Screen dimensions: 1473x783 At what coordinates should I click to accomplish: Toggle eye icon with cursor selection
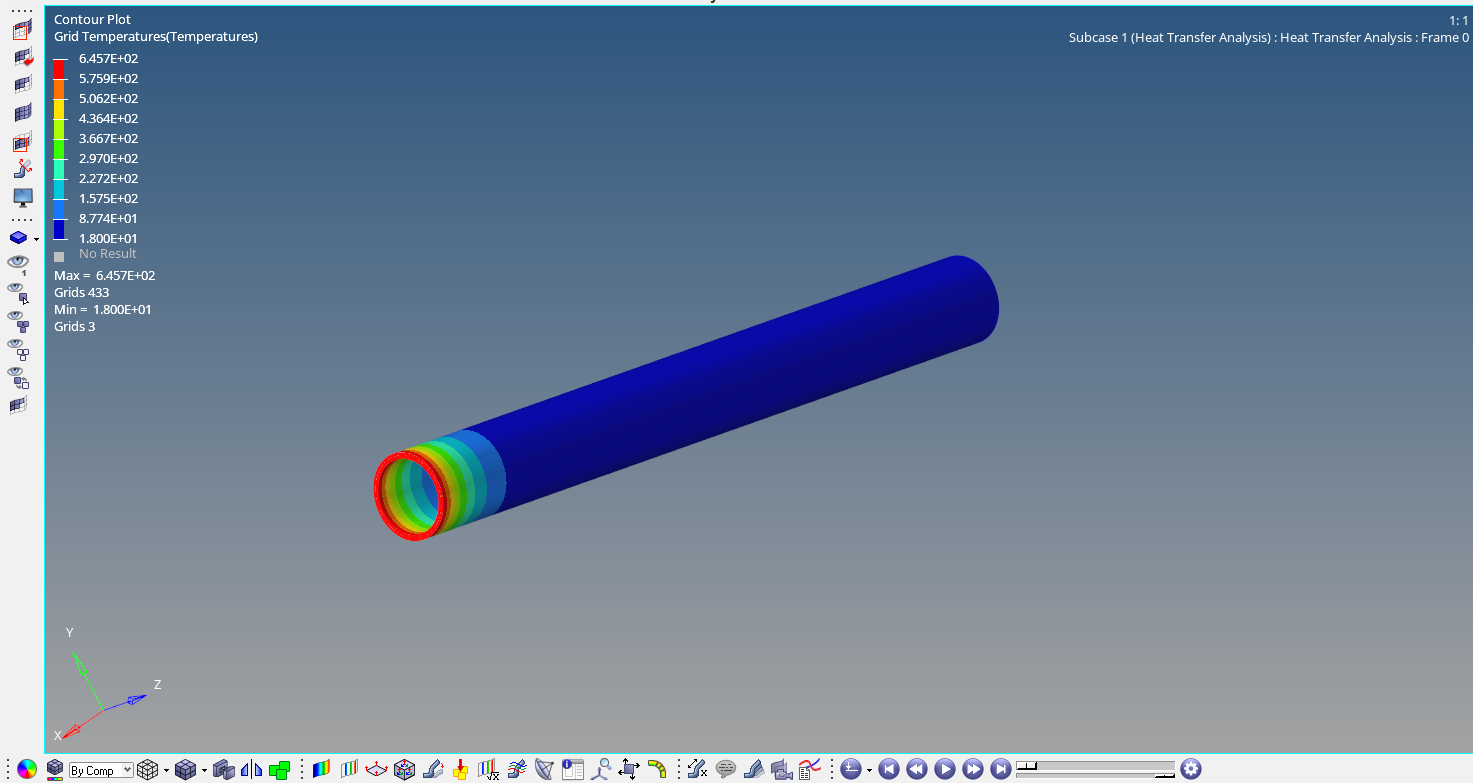coord(18,291)
